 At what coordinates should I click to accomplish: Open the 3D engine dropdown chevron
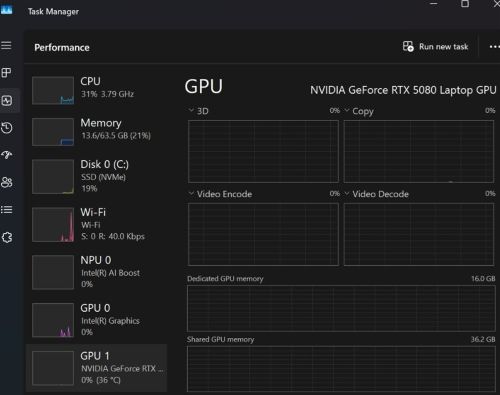coord(191,110)
